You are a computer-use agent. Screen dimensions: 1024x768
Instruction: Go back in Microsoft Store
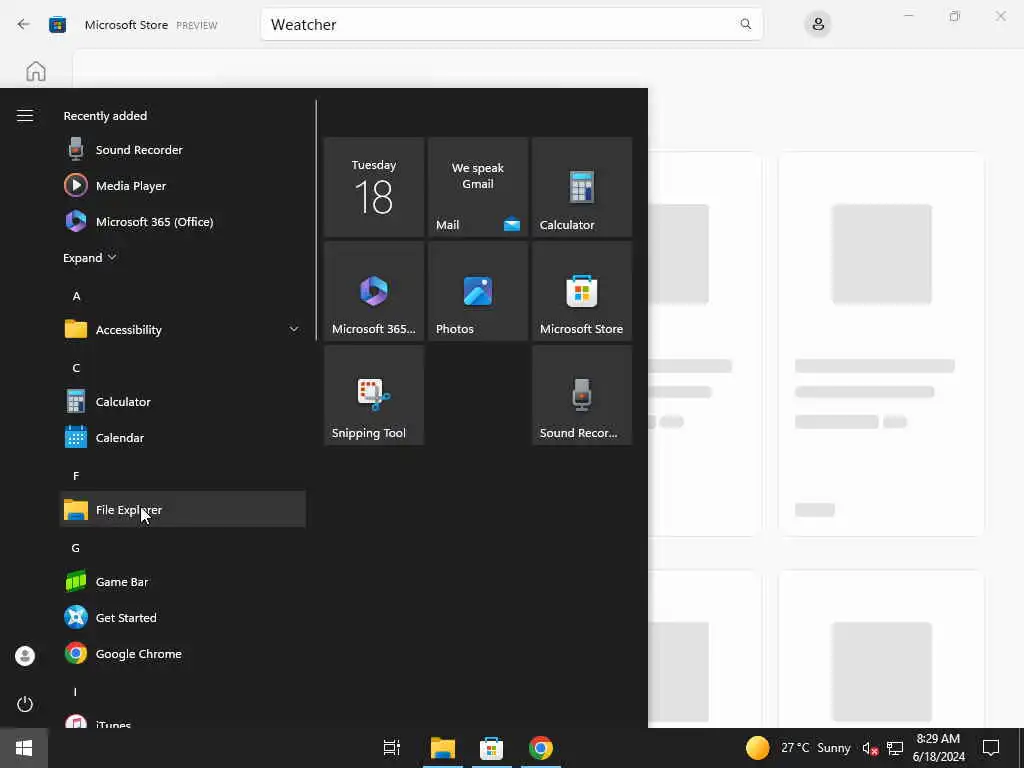click(24, 24)
